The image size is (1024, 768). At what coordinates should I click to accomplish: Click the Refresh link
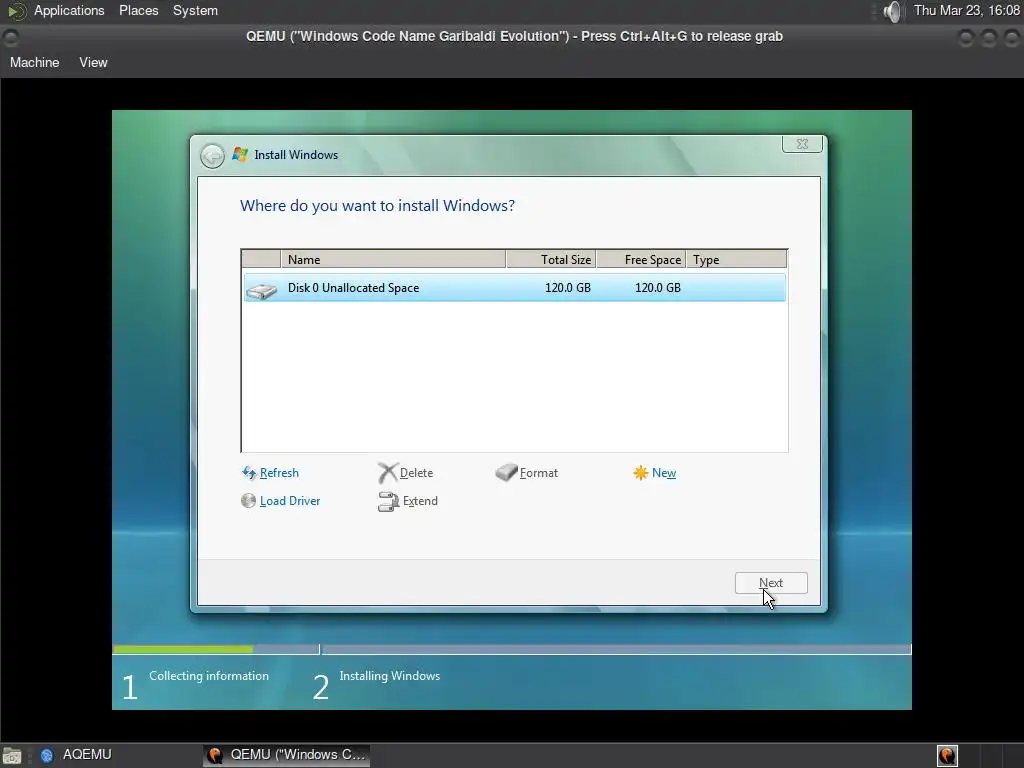pyautogui.click(x=280, y=473)
